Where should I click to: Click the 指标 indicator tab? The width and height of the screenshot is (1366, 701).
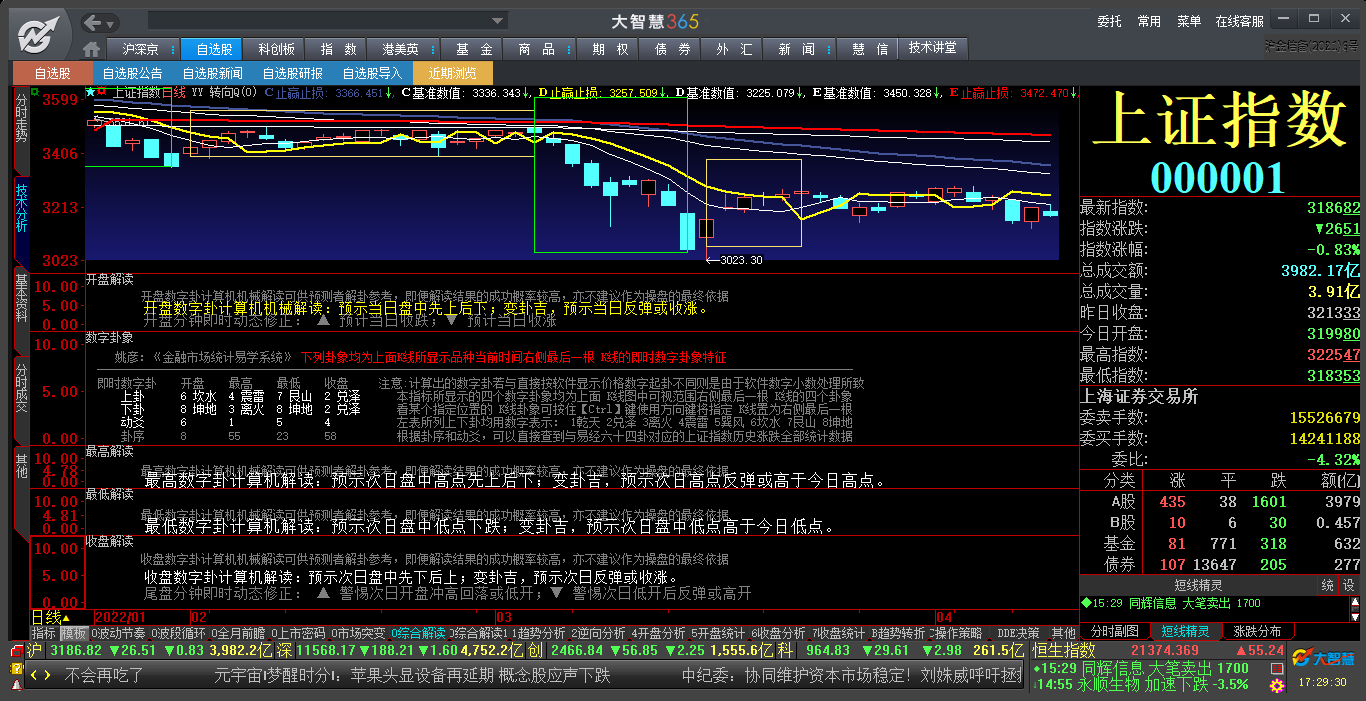pyautogui.click(x=43, y=633)
